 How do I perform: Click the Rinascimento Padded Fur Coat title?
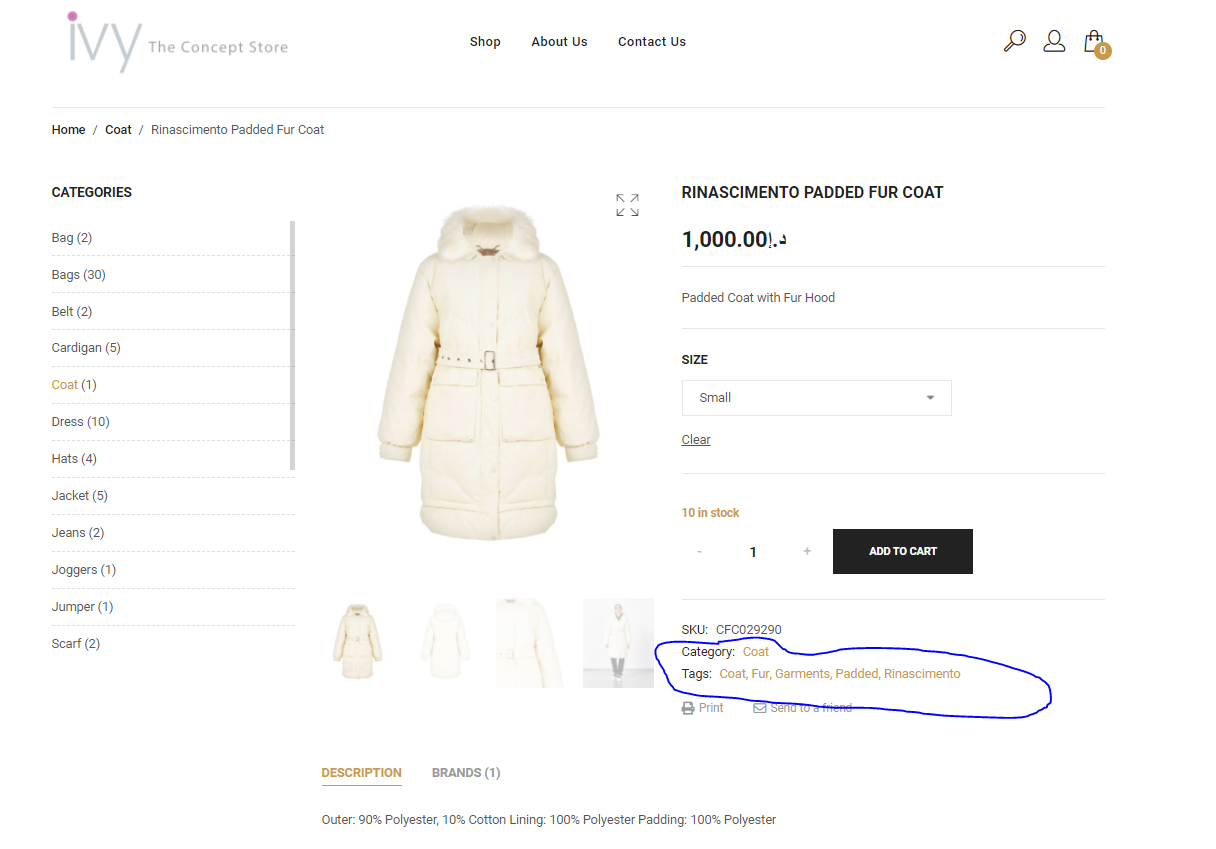pyautogui.click(x=812, y=193)
